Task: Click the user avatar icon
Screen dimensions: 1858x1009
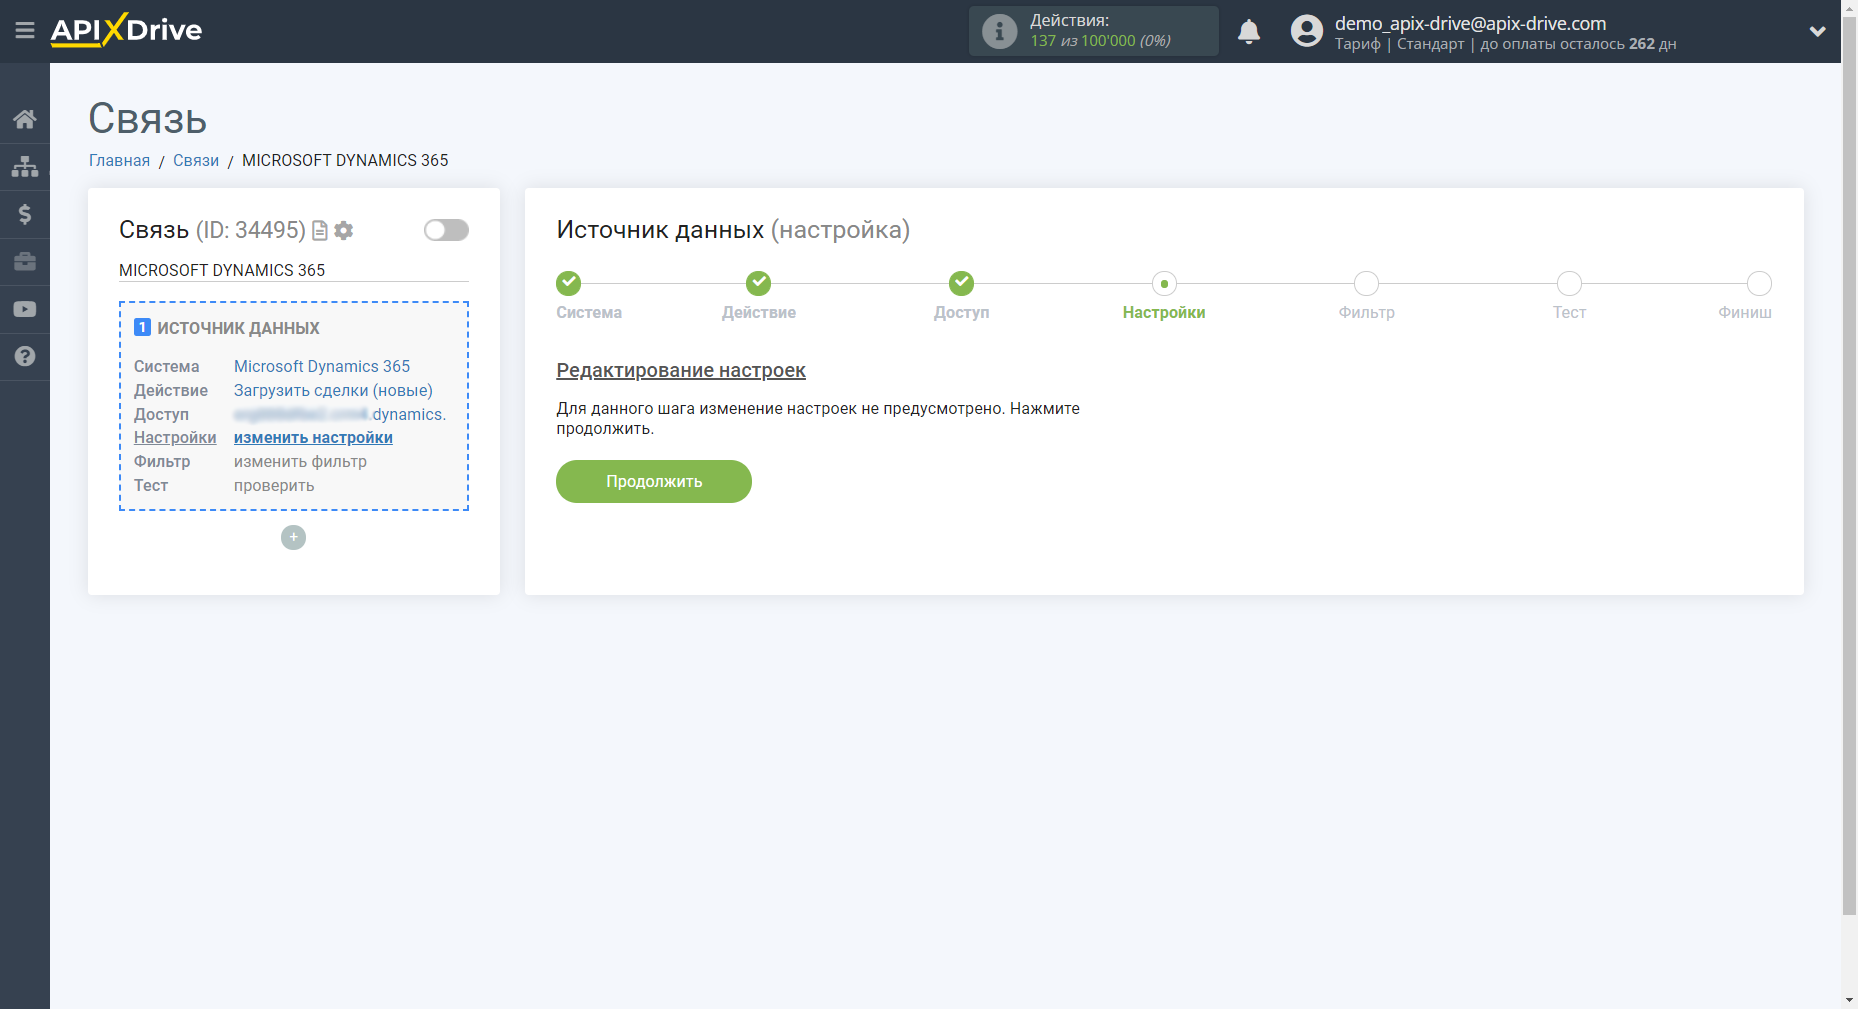Action: pos(1307,31)
